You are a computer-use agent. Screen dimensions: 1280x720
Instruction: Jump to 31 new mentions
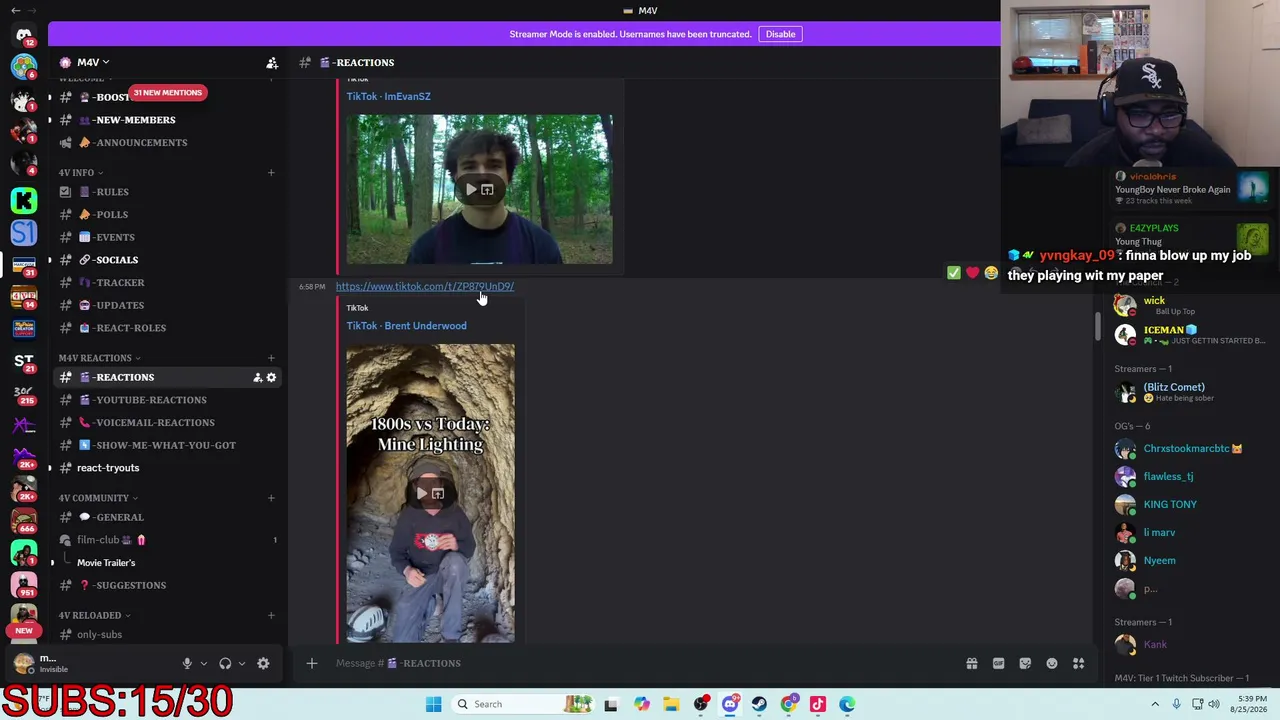click(167, 93)
